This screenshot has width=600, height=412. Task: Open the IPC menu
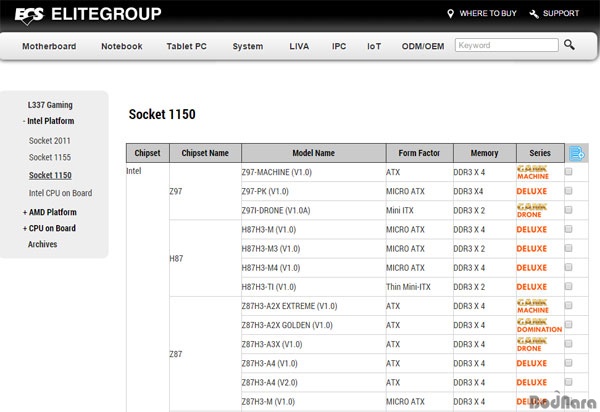click(x=339, y=46)
